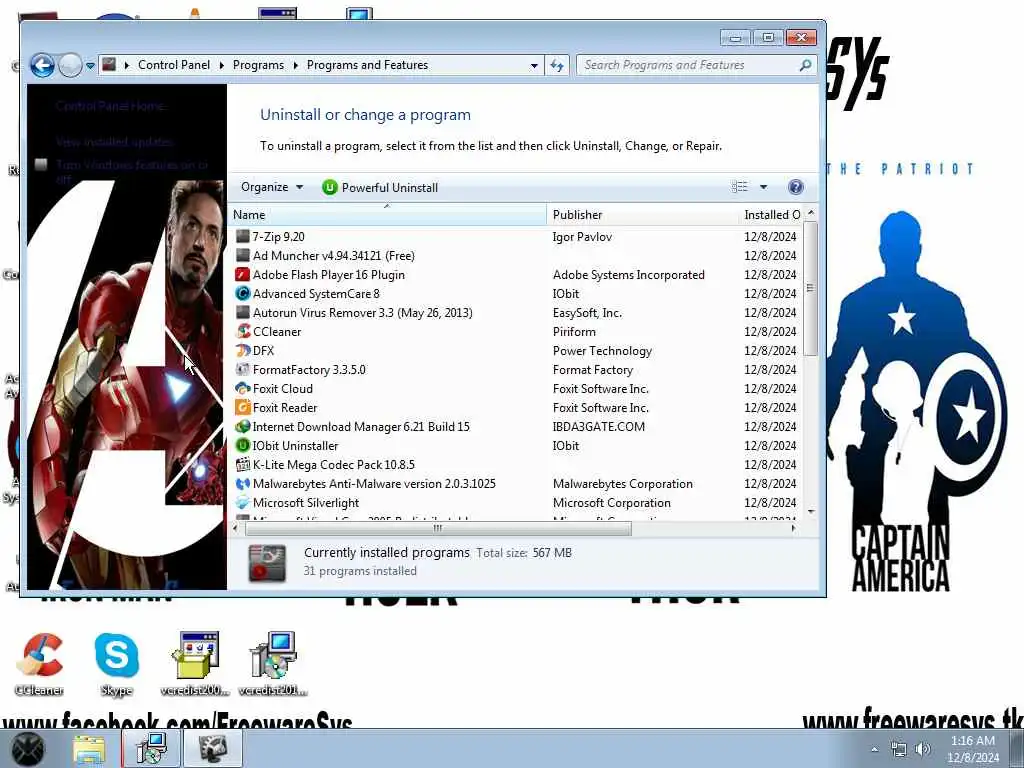The width and height of the screenshot is (1024, 768).
Task: Go to Control Panel breadcrumb
Action: pyautogui.click(x=174, y=65)
